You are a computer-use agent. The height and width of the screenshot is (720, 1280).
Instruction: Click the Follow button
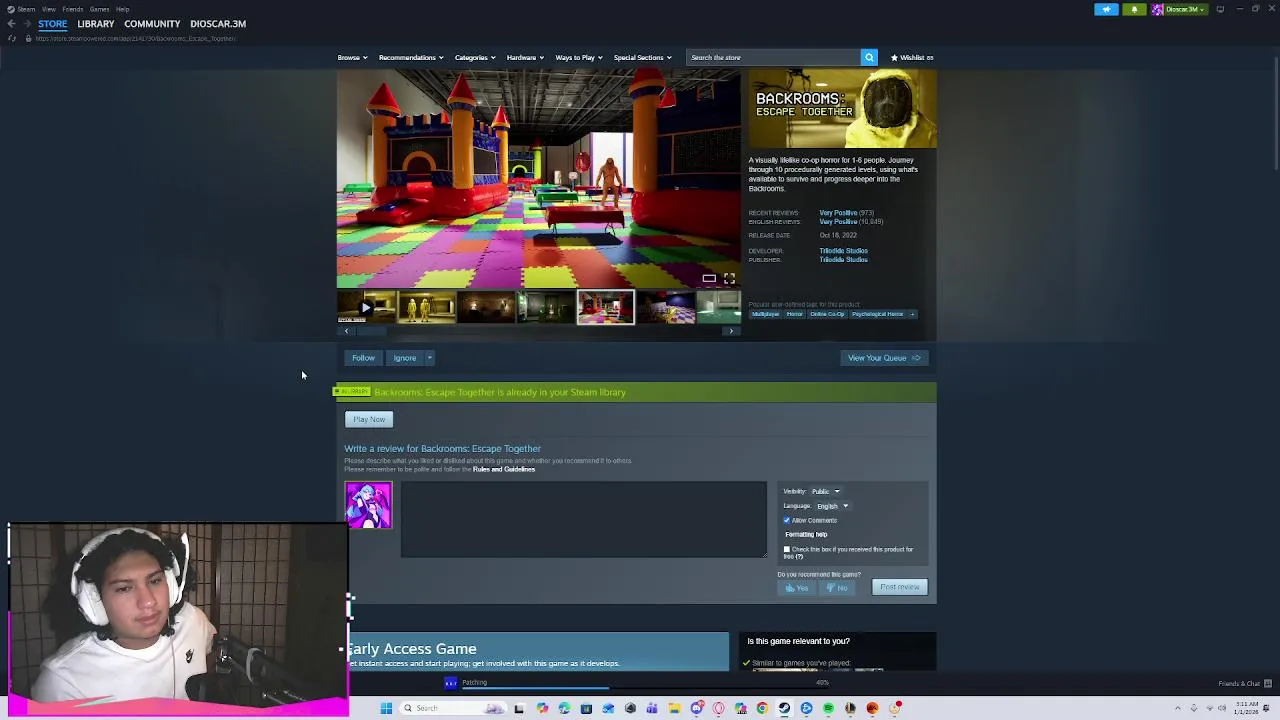coord(363,358)
